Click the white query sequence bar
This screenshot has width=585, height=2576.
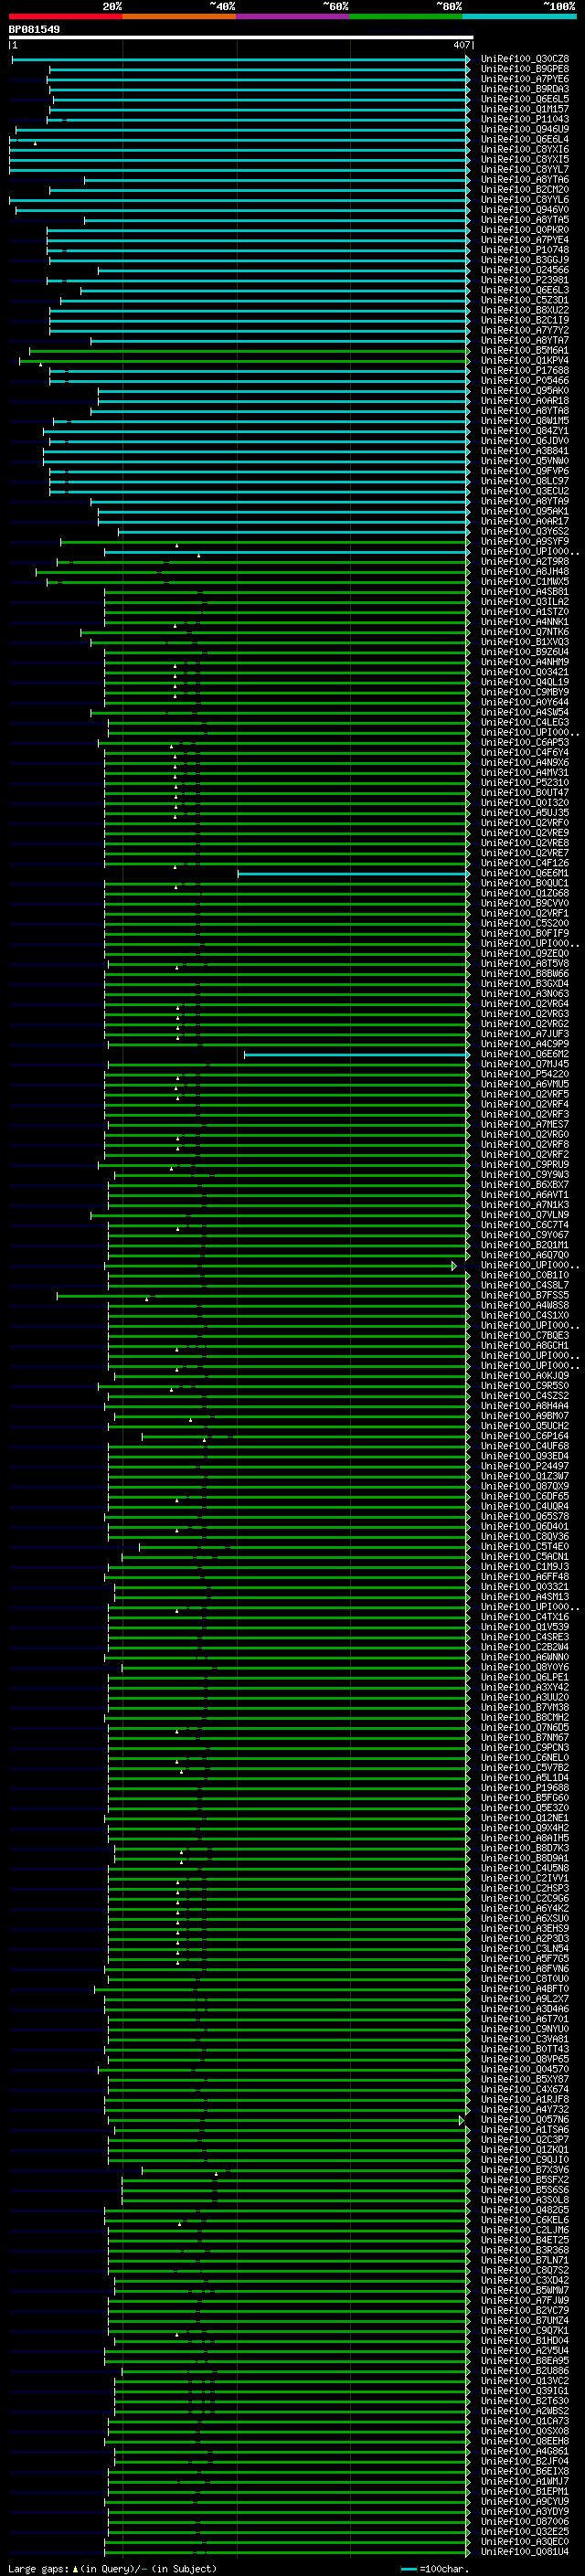pos(240,37)
